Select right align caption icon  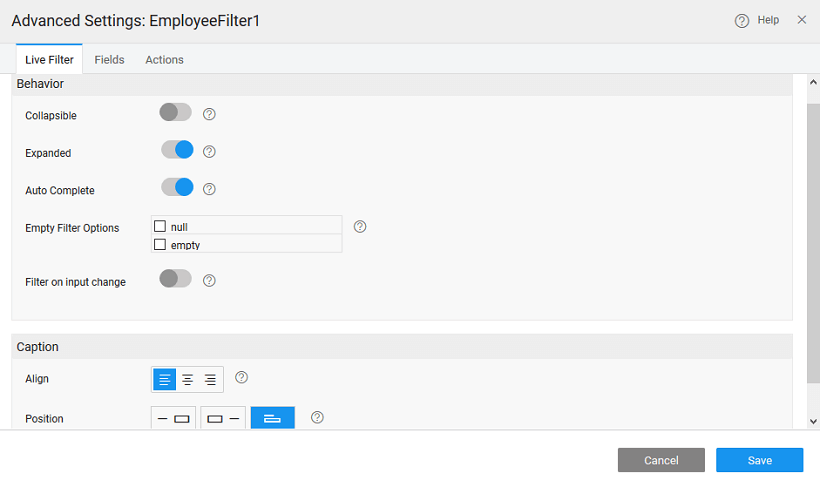click(210, 380)
